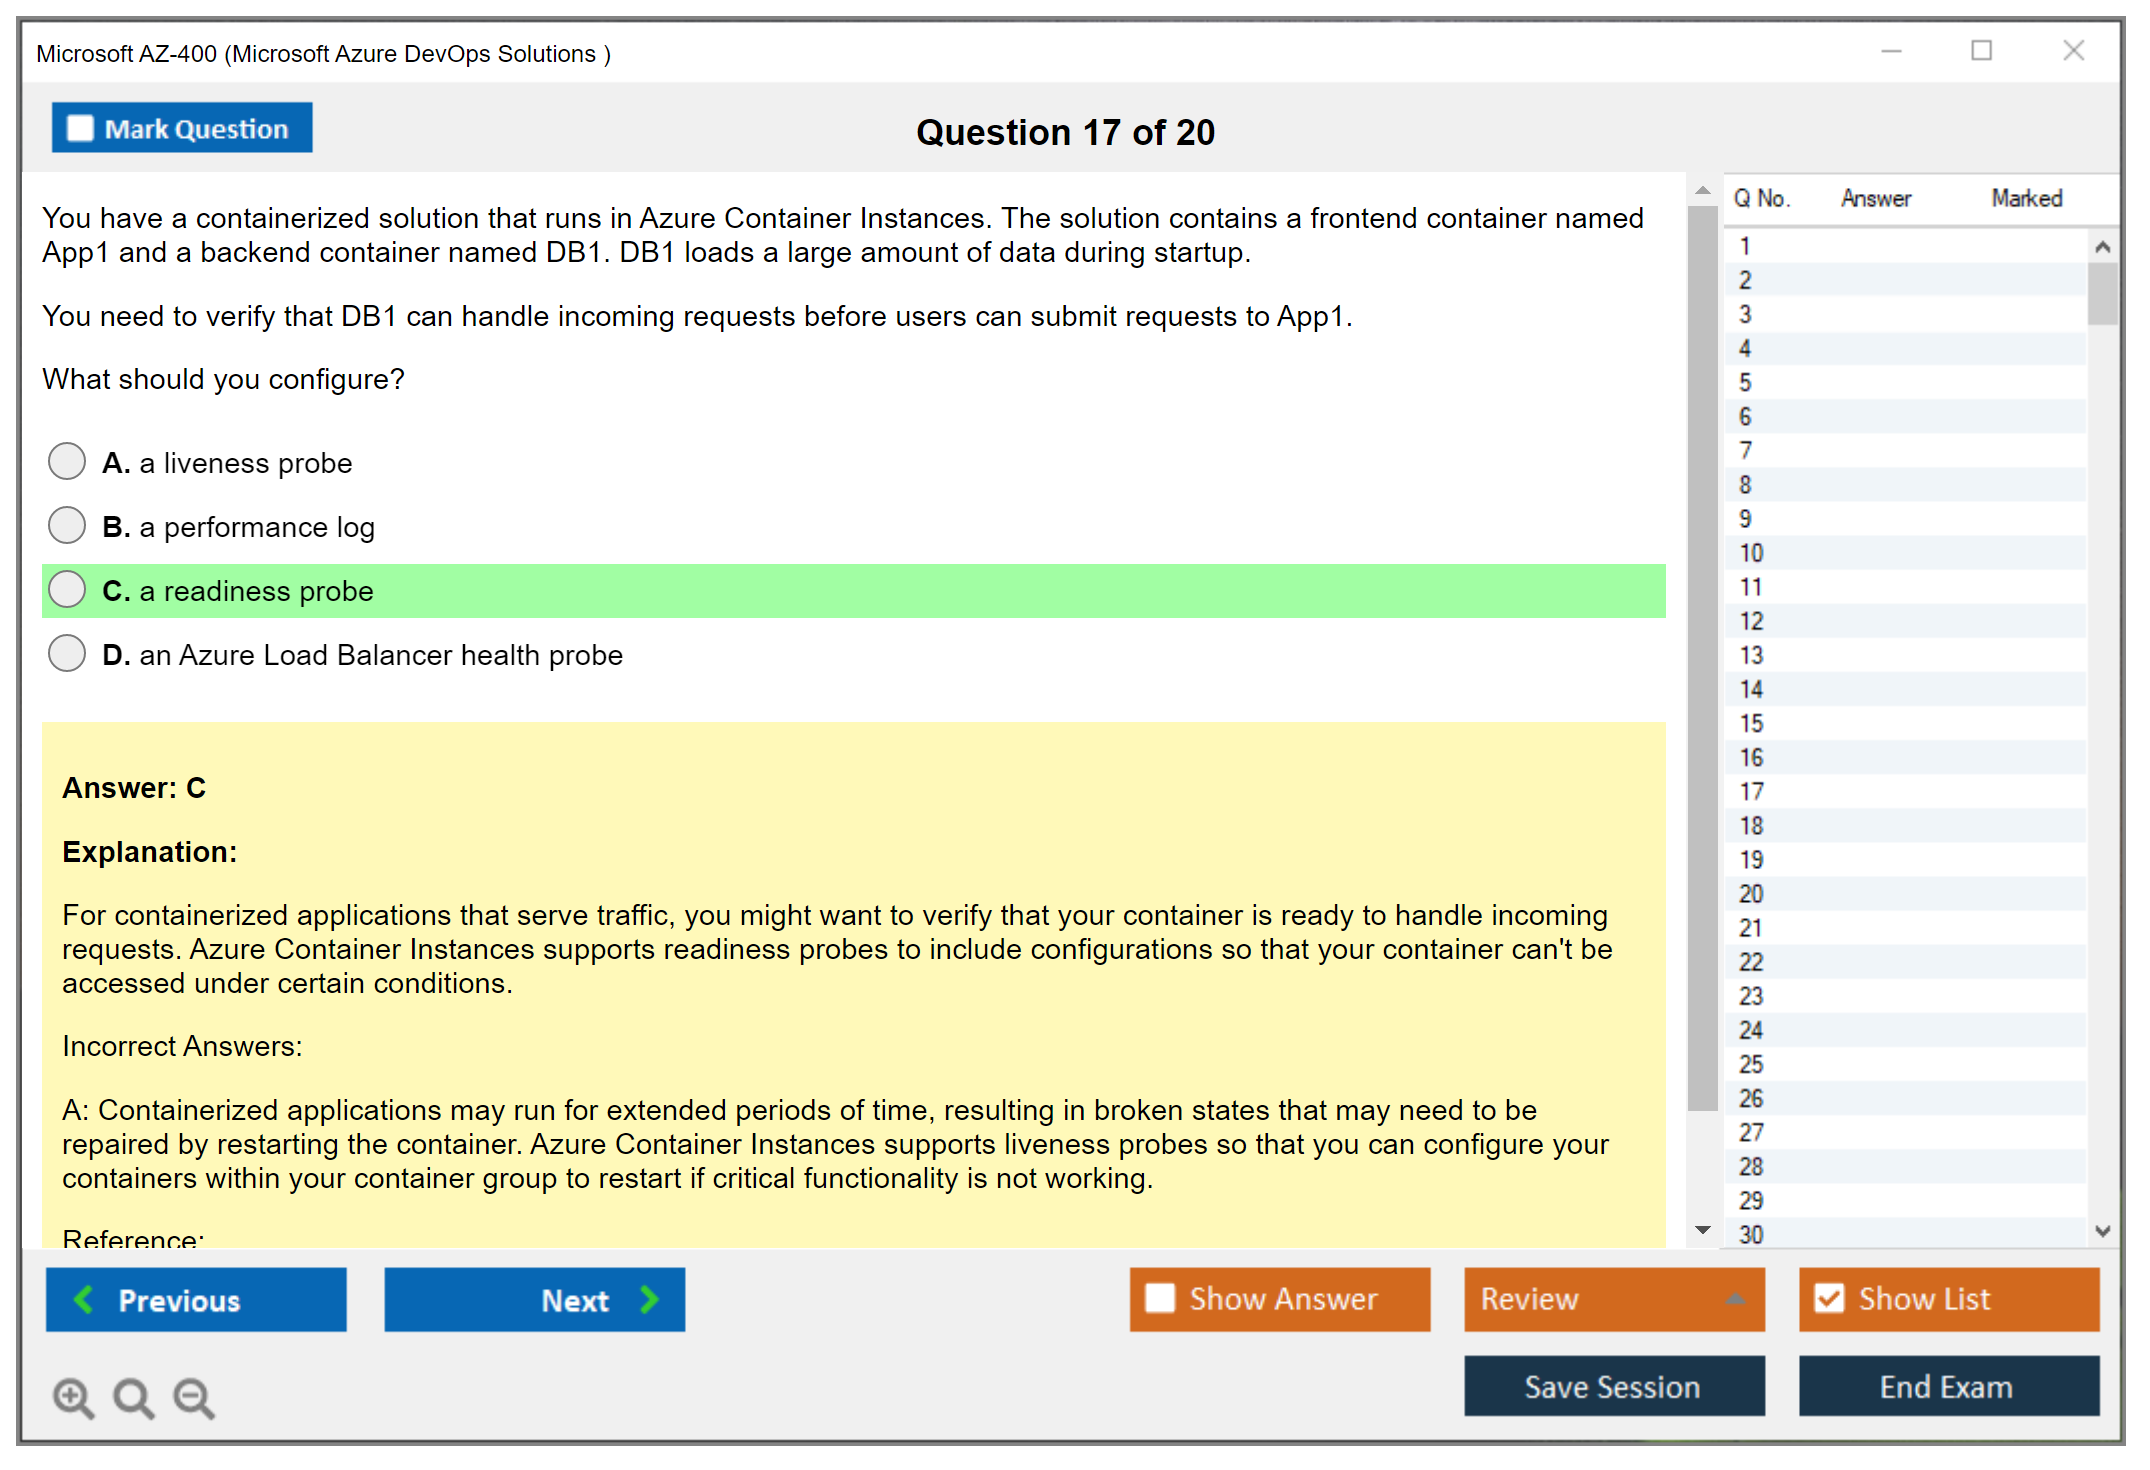The height and width of the screenshot is (1470, 2150).
Task: Select option A liveness probe
Action: [x=67, y=462]
